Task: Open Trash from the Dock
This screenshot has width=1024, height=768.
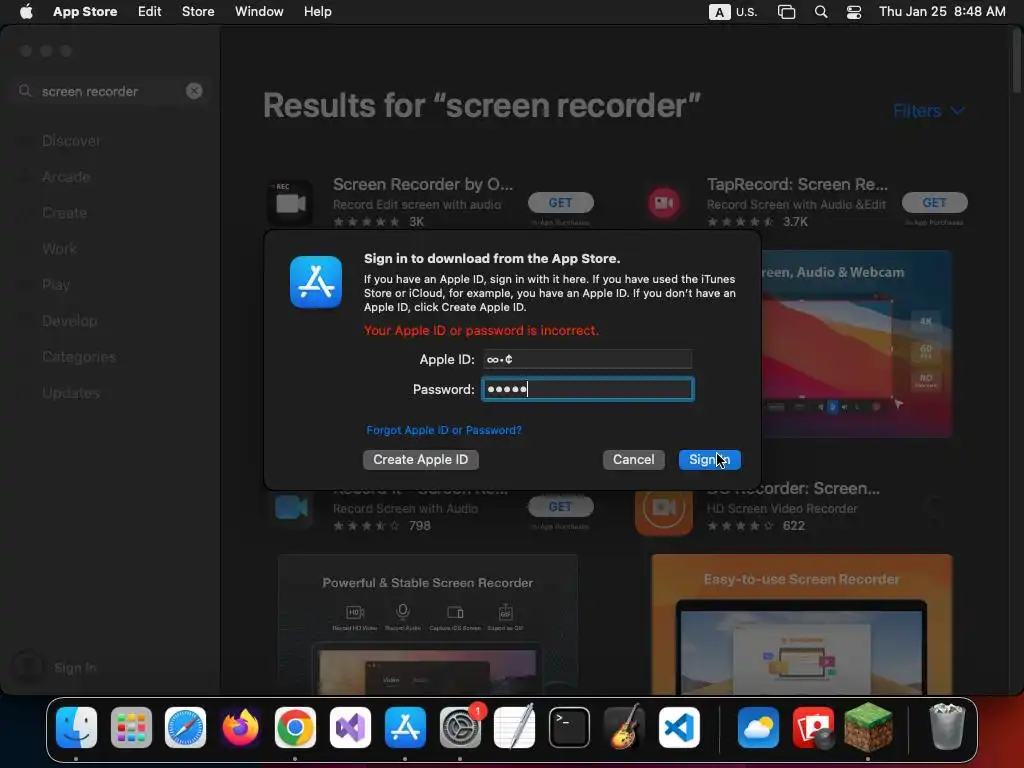Action: [947, 726]
